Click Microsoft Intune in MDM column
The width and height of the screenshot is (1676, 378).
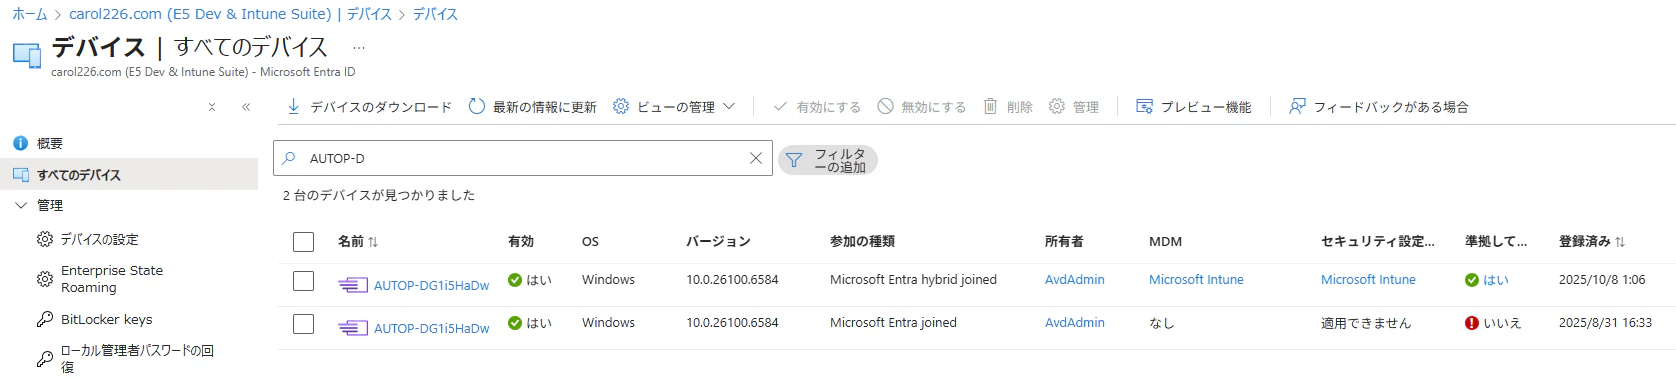pos(1196,280)
